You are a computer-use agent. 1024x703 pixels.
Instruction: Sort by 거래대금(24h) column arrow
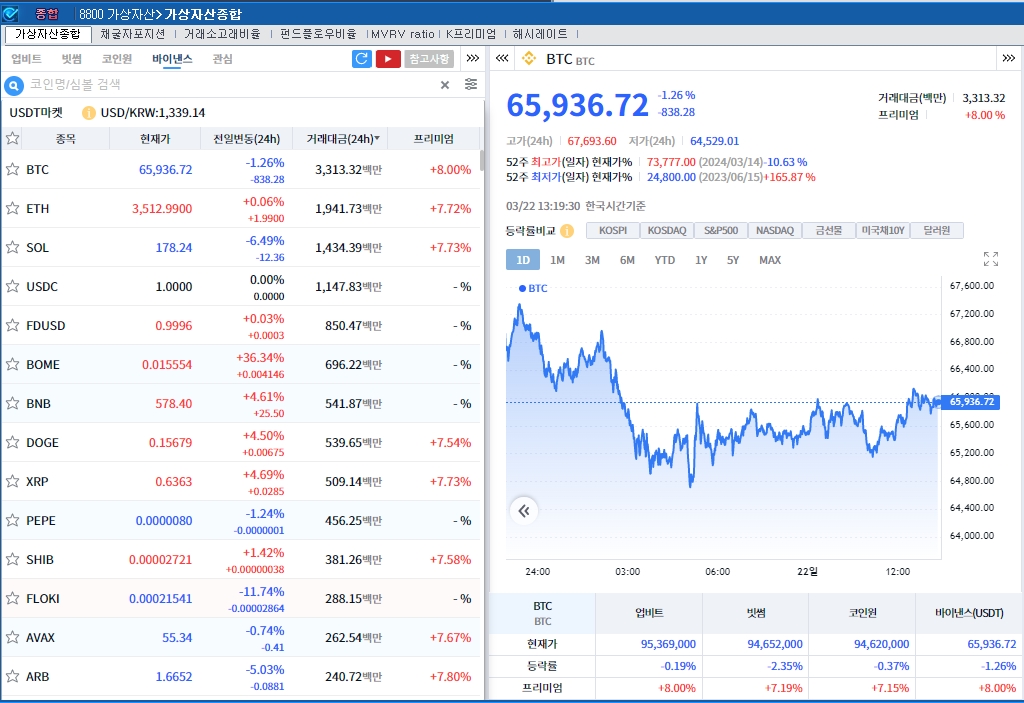(x=377, y=139)
